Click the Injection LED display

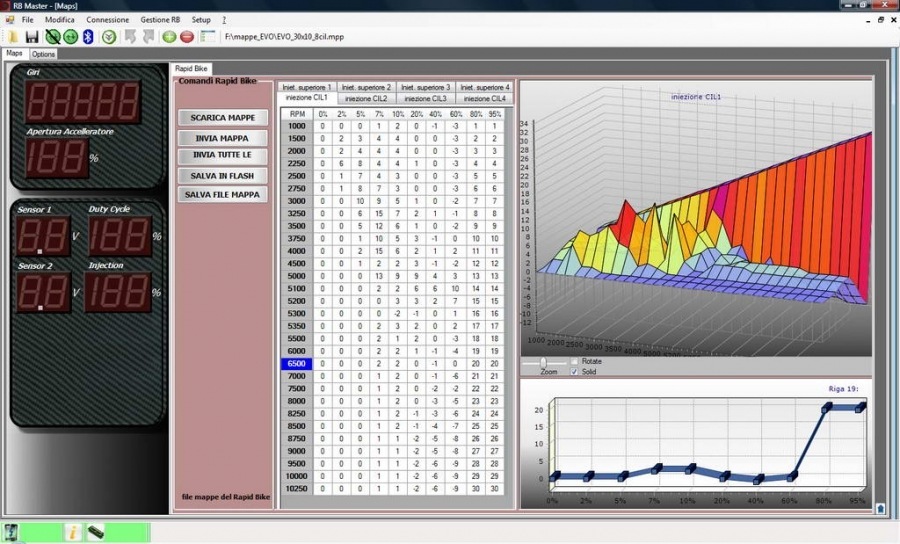[118, 292]
